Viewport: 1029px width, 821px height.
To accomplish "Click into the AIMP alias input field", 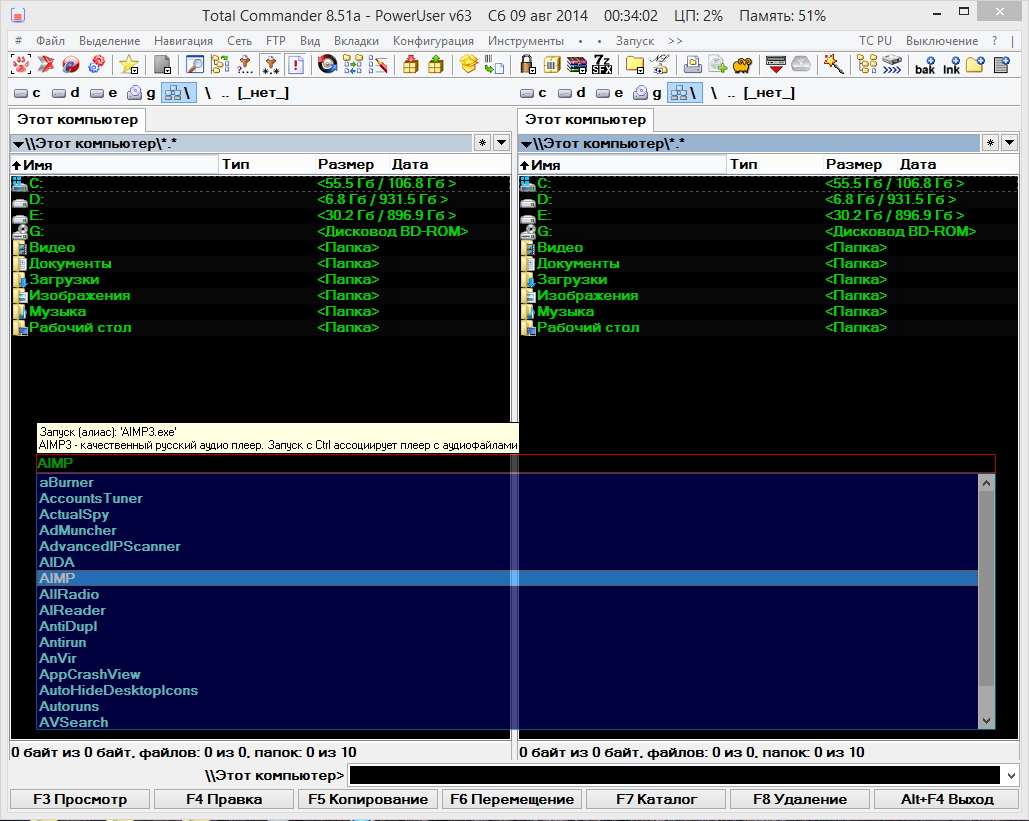I will pyautogui.click(x=516, y=463).
